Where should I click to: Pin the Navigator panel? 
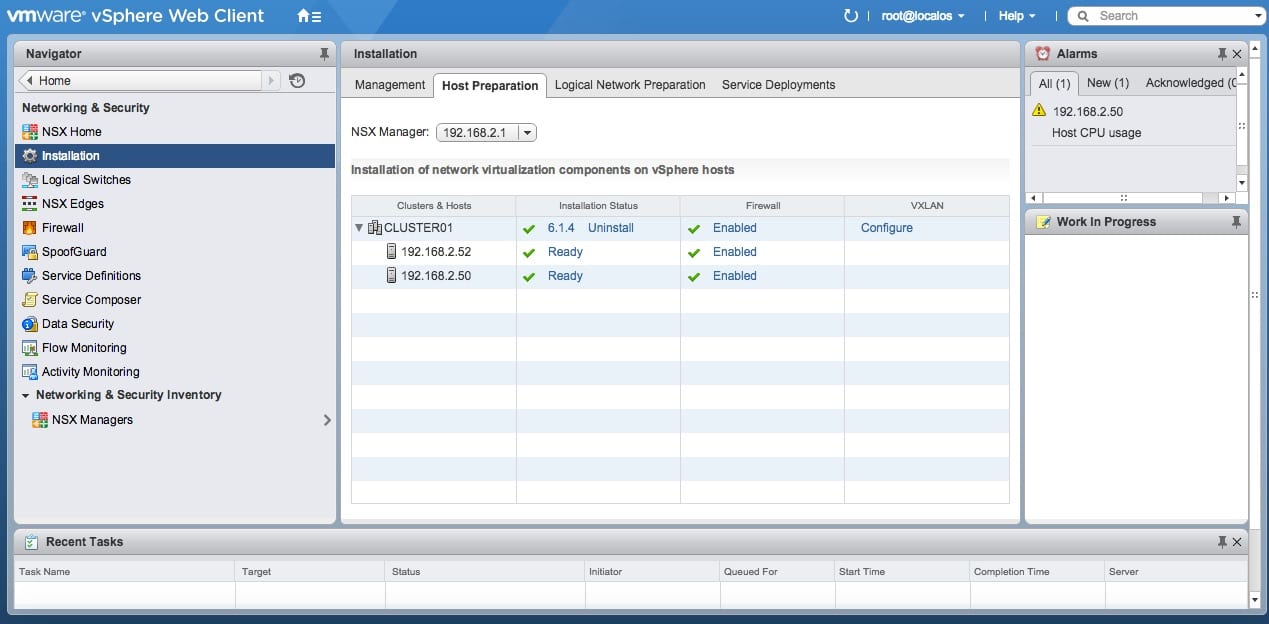323,54
